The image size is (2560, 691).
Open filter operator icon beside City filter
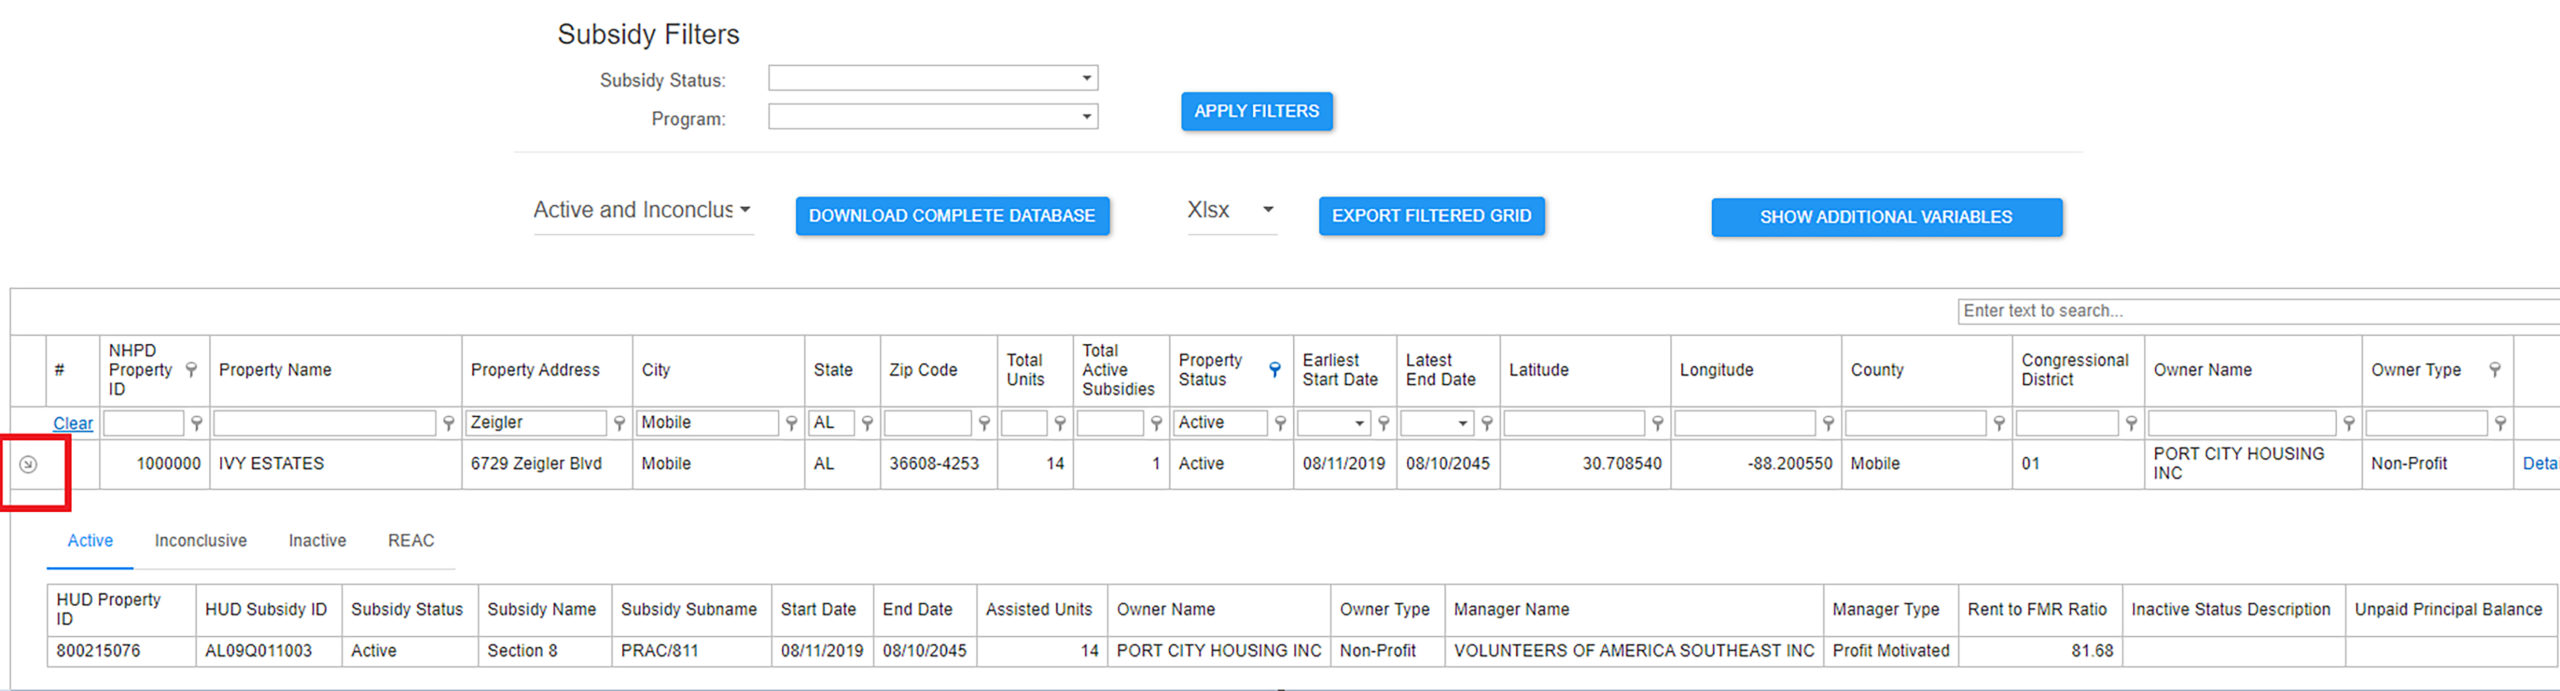(x=791, y=424)
